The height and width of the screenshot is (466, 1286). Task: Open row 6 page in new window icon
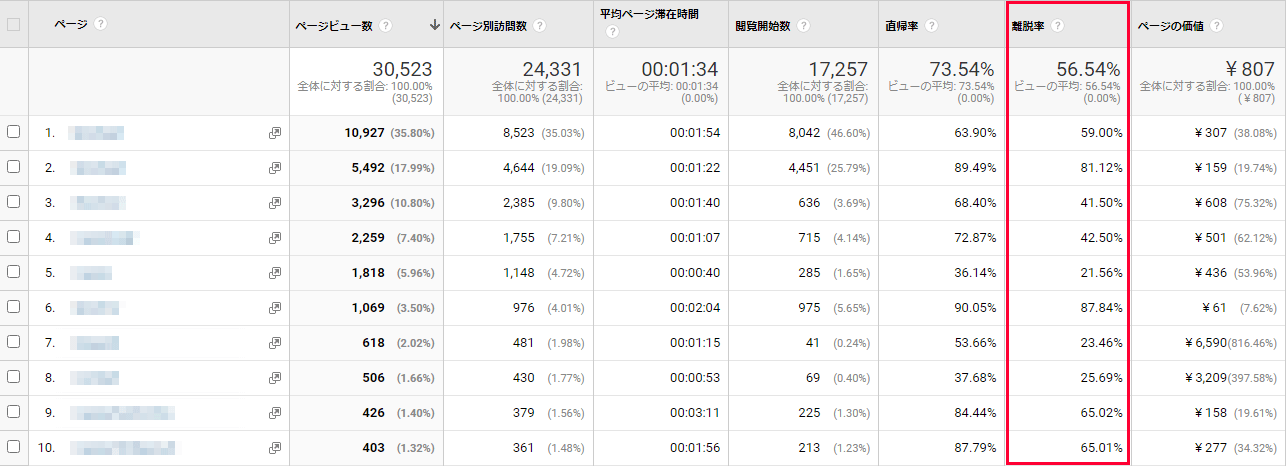[275, 308]
